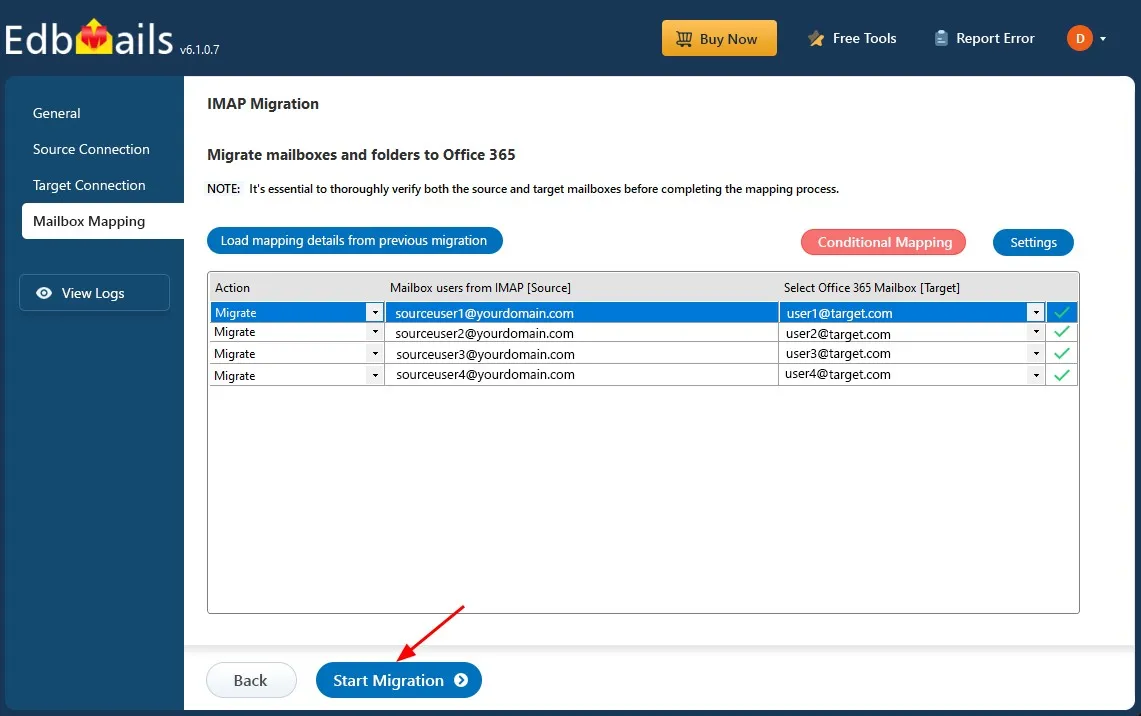Click the Mailbox users from IMAP [Source] header
This screenshot has height=716, width=1141.
(480, 287)
